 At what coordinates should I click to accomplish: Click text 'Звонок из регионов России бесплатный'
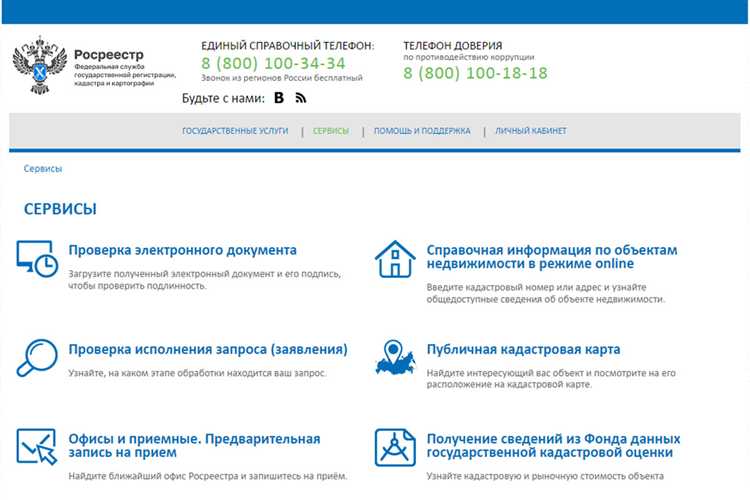pyautogui.click(x=282, y=78)
